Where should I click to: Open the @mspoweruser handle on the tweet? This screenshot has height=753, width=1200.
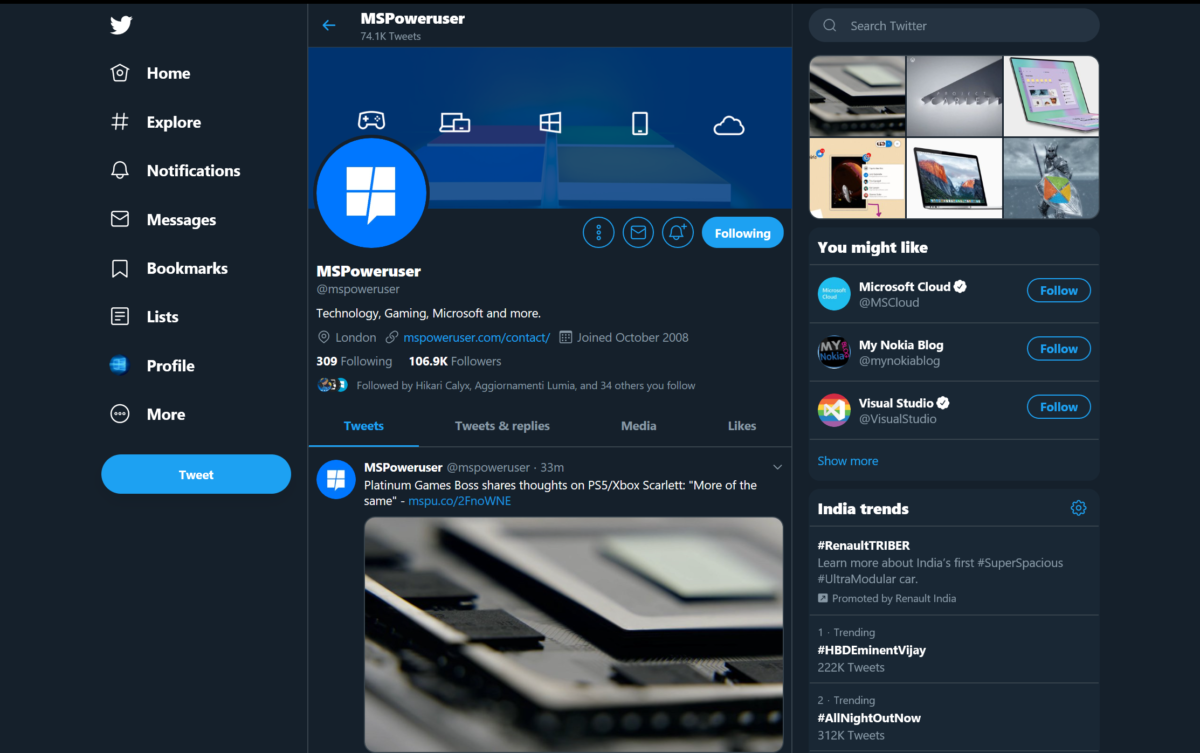tap(488, 467)
